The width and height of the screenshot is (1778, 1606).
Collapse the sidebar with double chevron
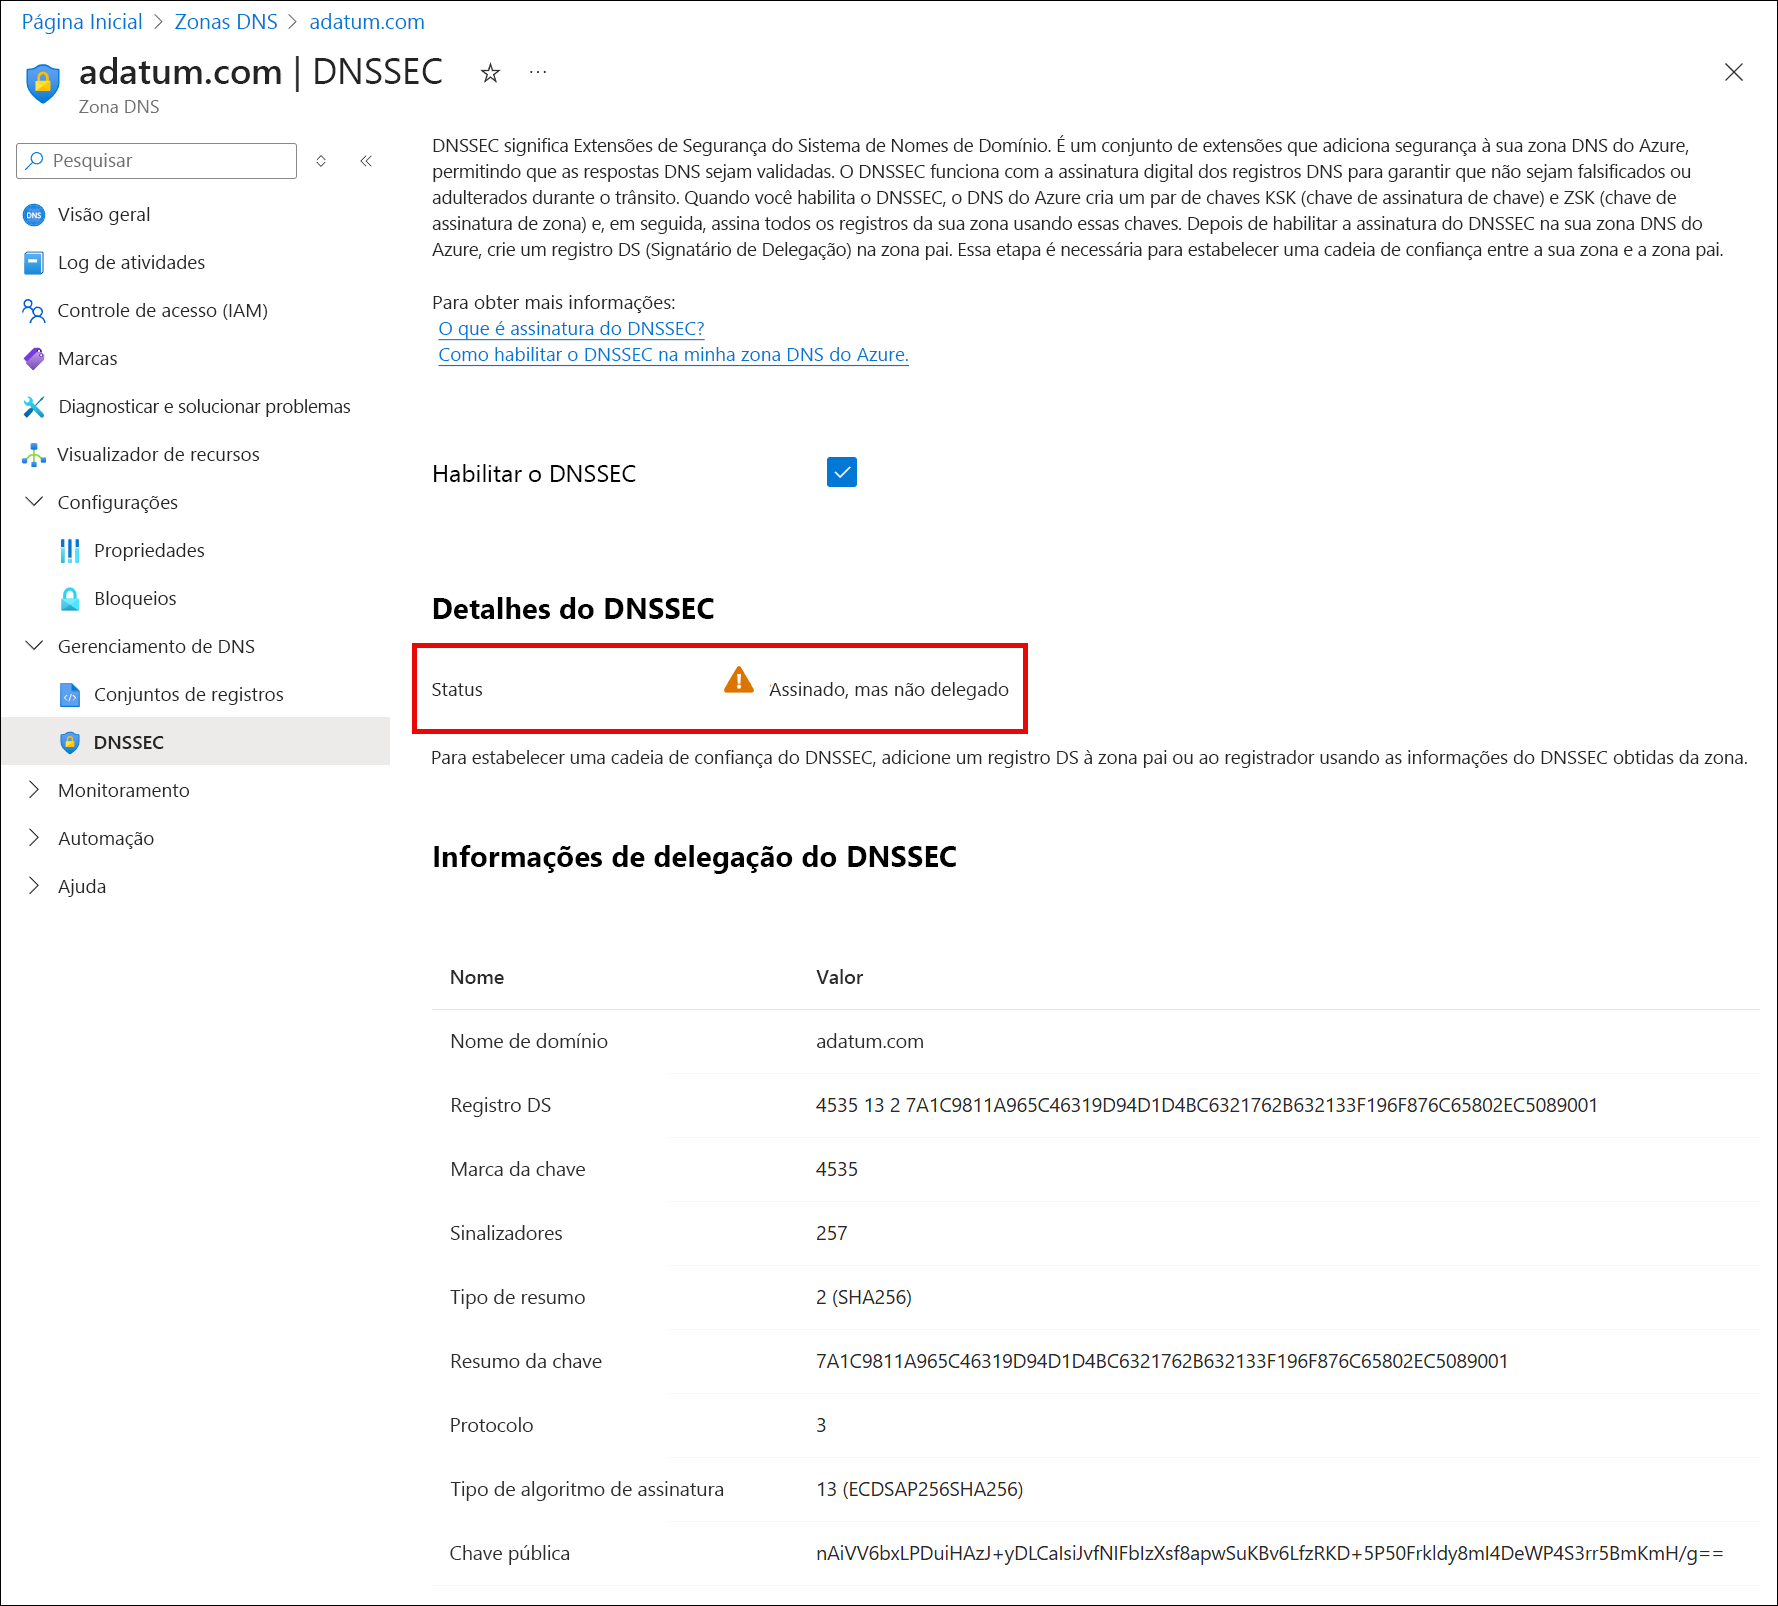pyautogui.click(x=366, y=161)
